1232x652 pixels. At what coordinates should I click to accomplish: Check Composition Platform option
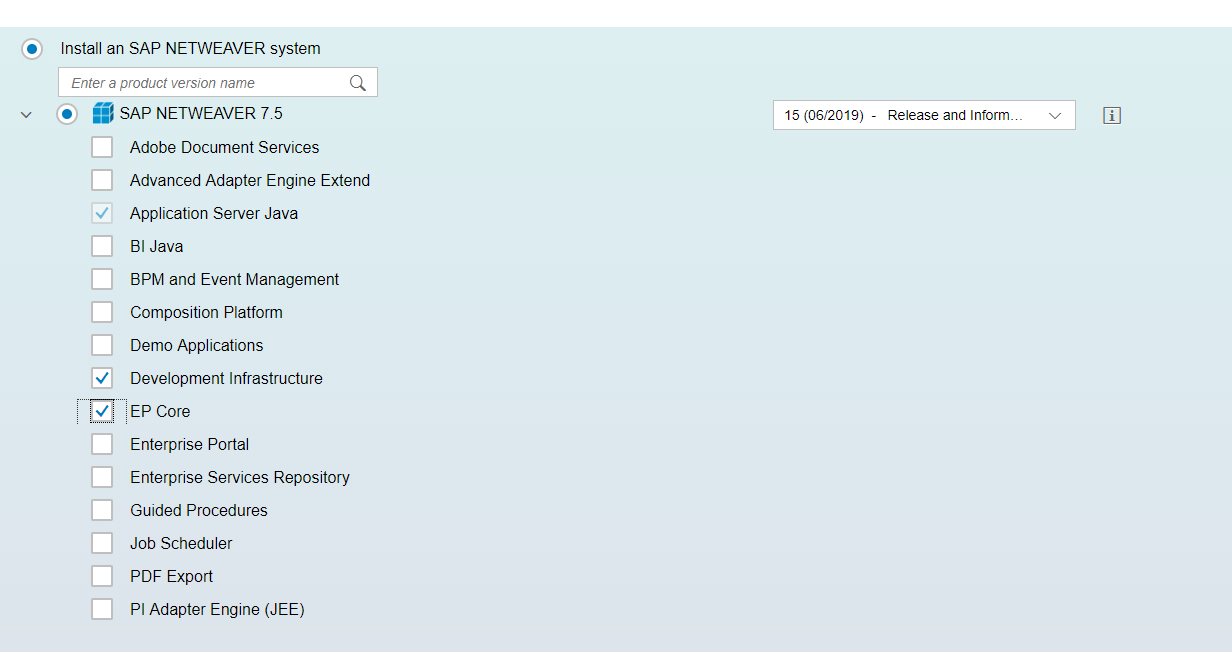[102, 312]
